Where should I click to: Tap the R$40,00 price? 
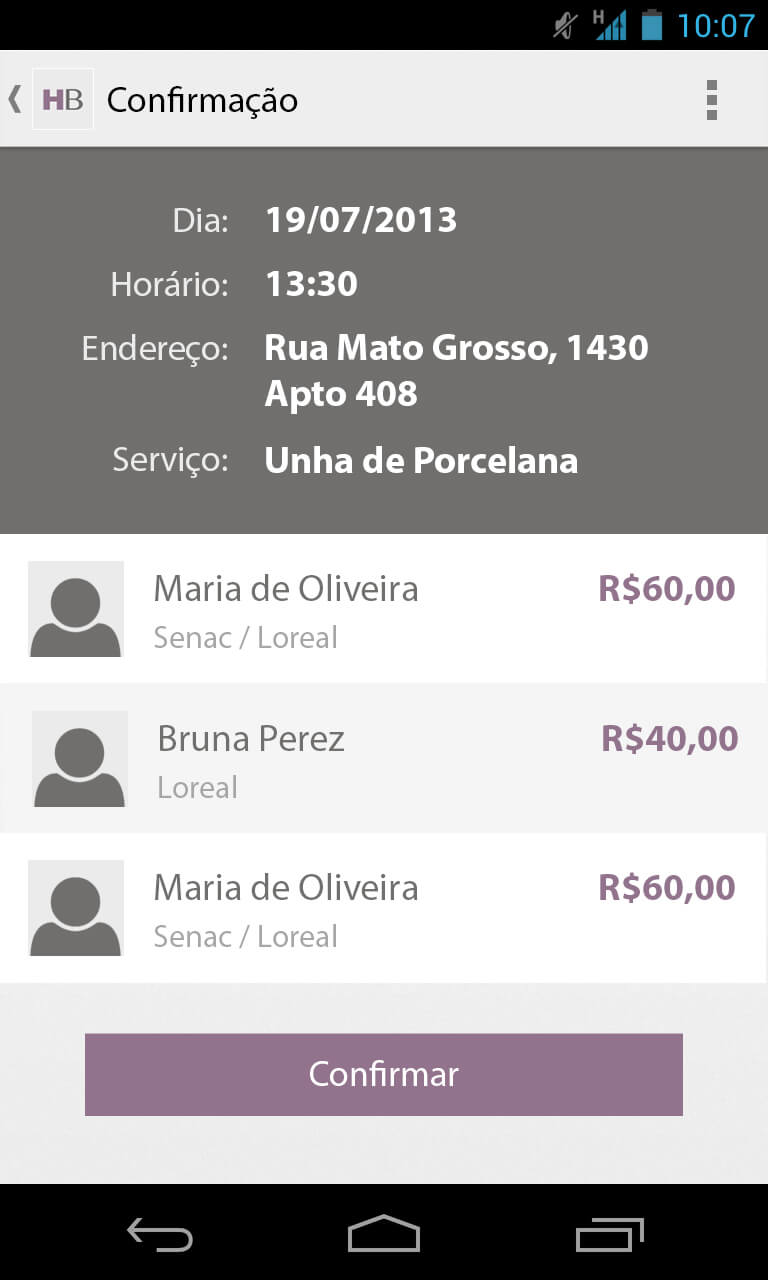pyautogui.click(x=670, y=739)
